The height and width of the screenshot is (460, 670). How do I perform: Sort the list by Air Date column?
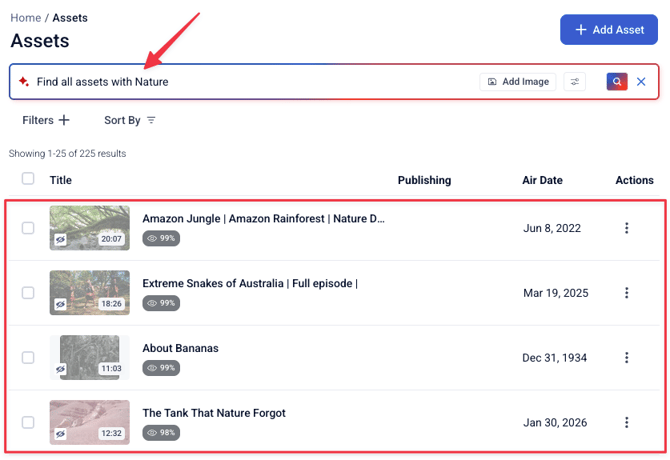coord(542,180)
